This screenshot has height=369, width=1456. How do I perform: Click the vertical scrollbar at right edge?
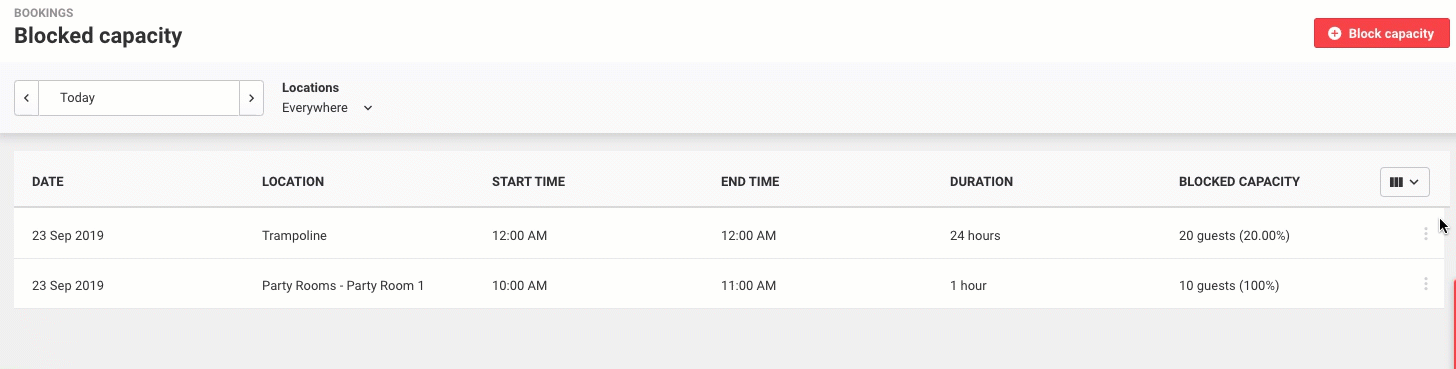point(1452,320)
